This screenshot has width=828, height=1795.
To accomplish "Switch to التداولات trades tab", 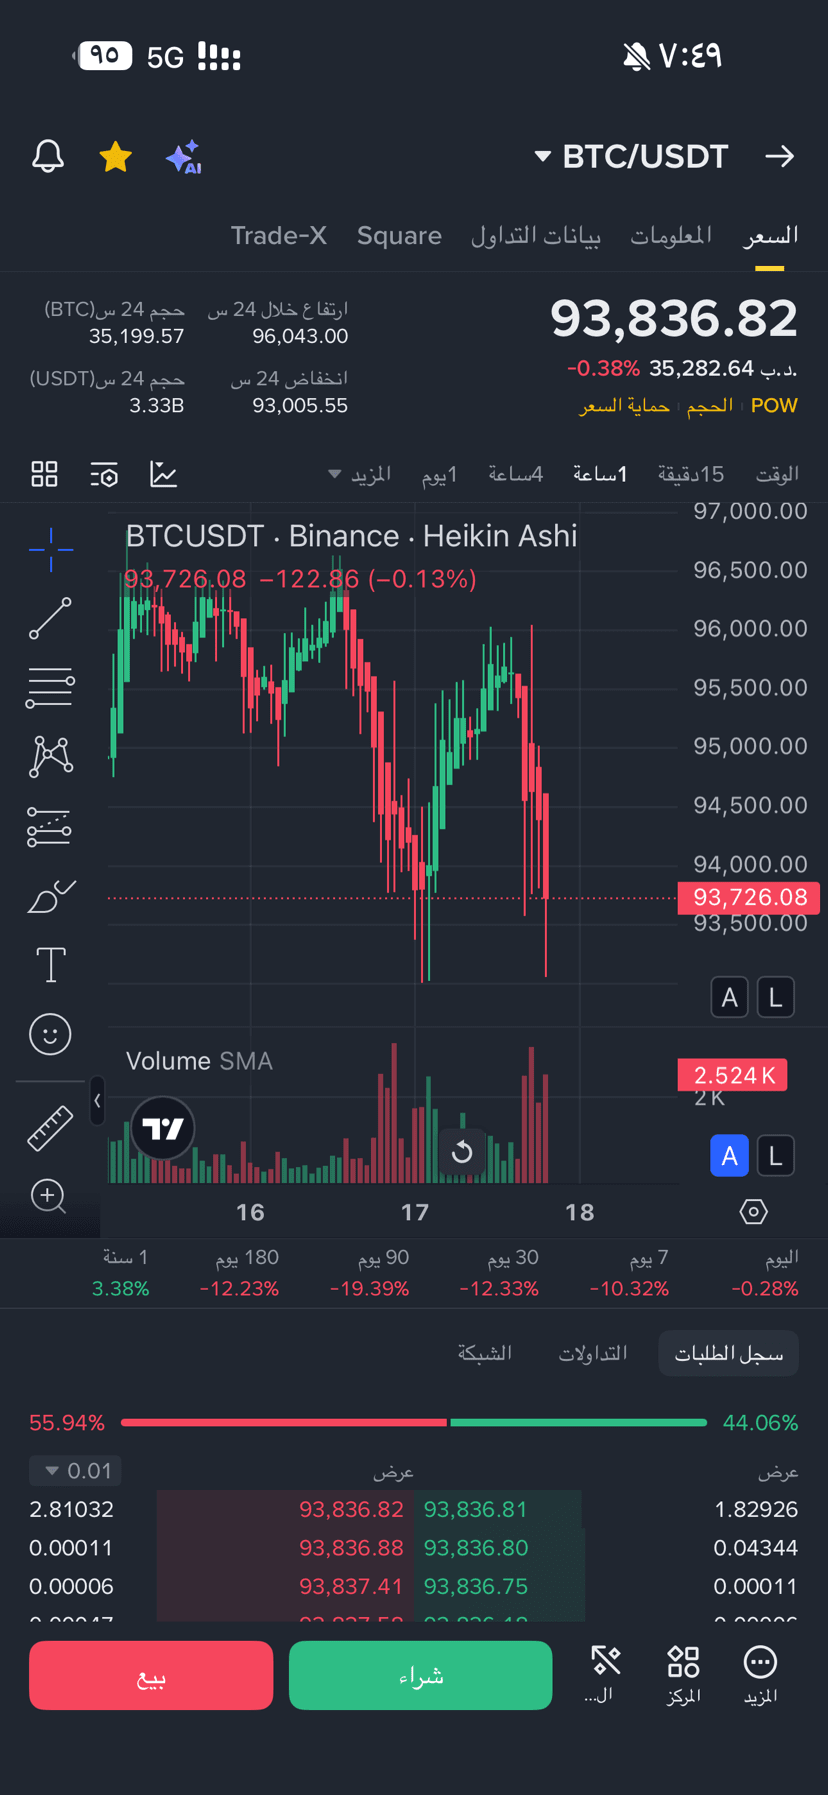I will click(593, 1353).
